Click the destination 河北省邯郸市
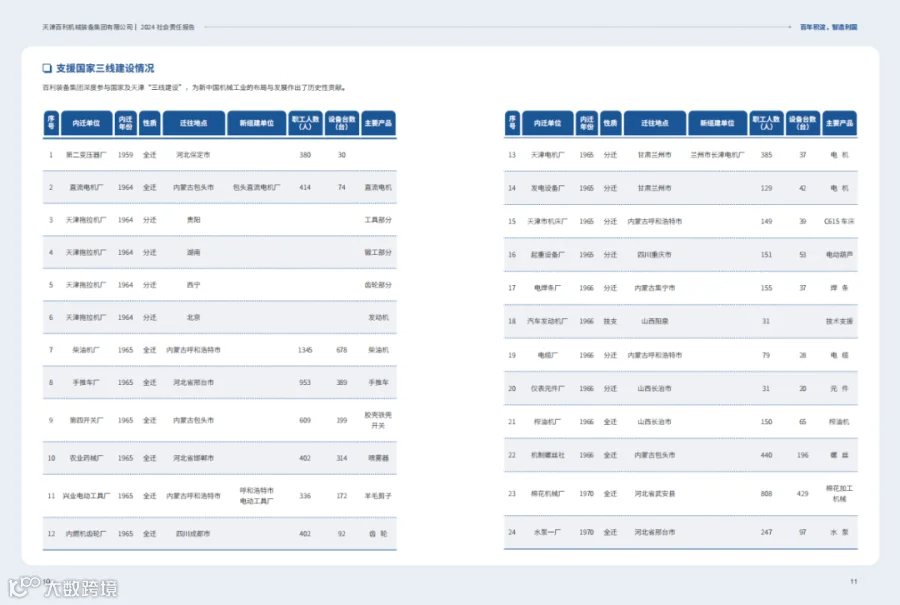 (193, 458)
